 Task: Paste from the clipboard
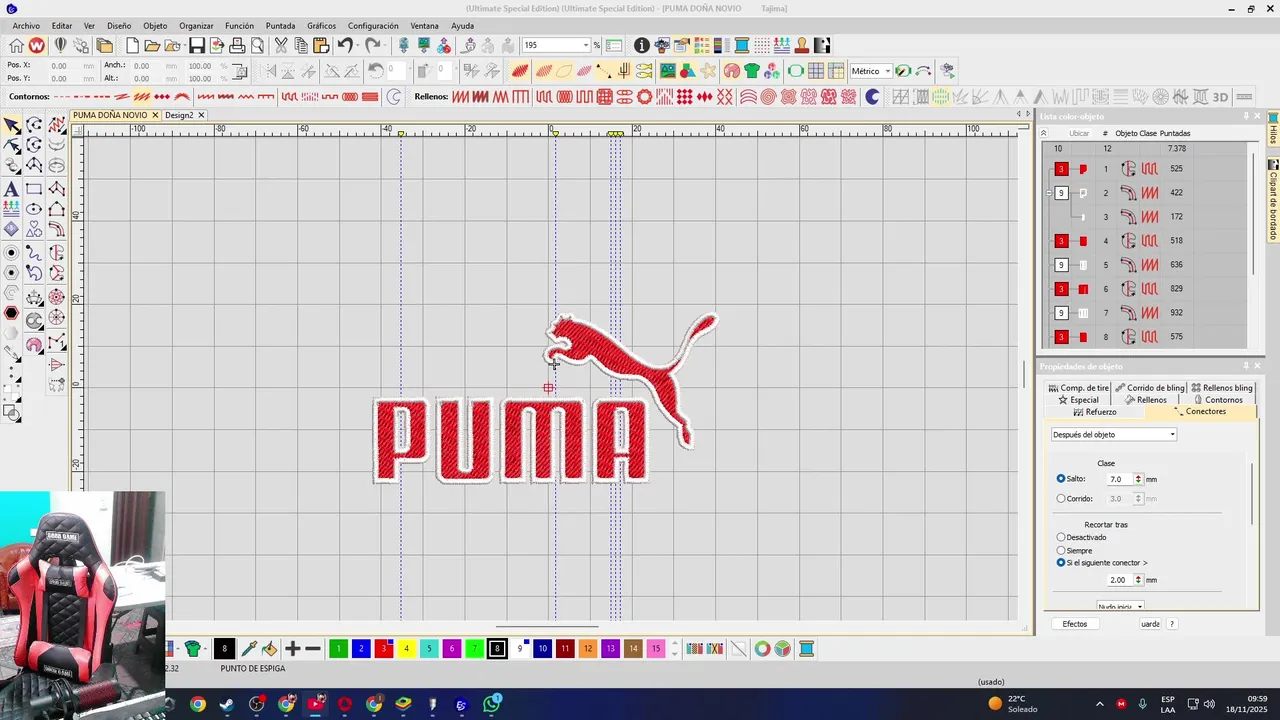pyautogui.click(x=321, y=45)
